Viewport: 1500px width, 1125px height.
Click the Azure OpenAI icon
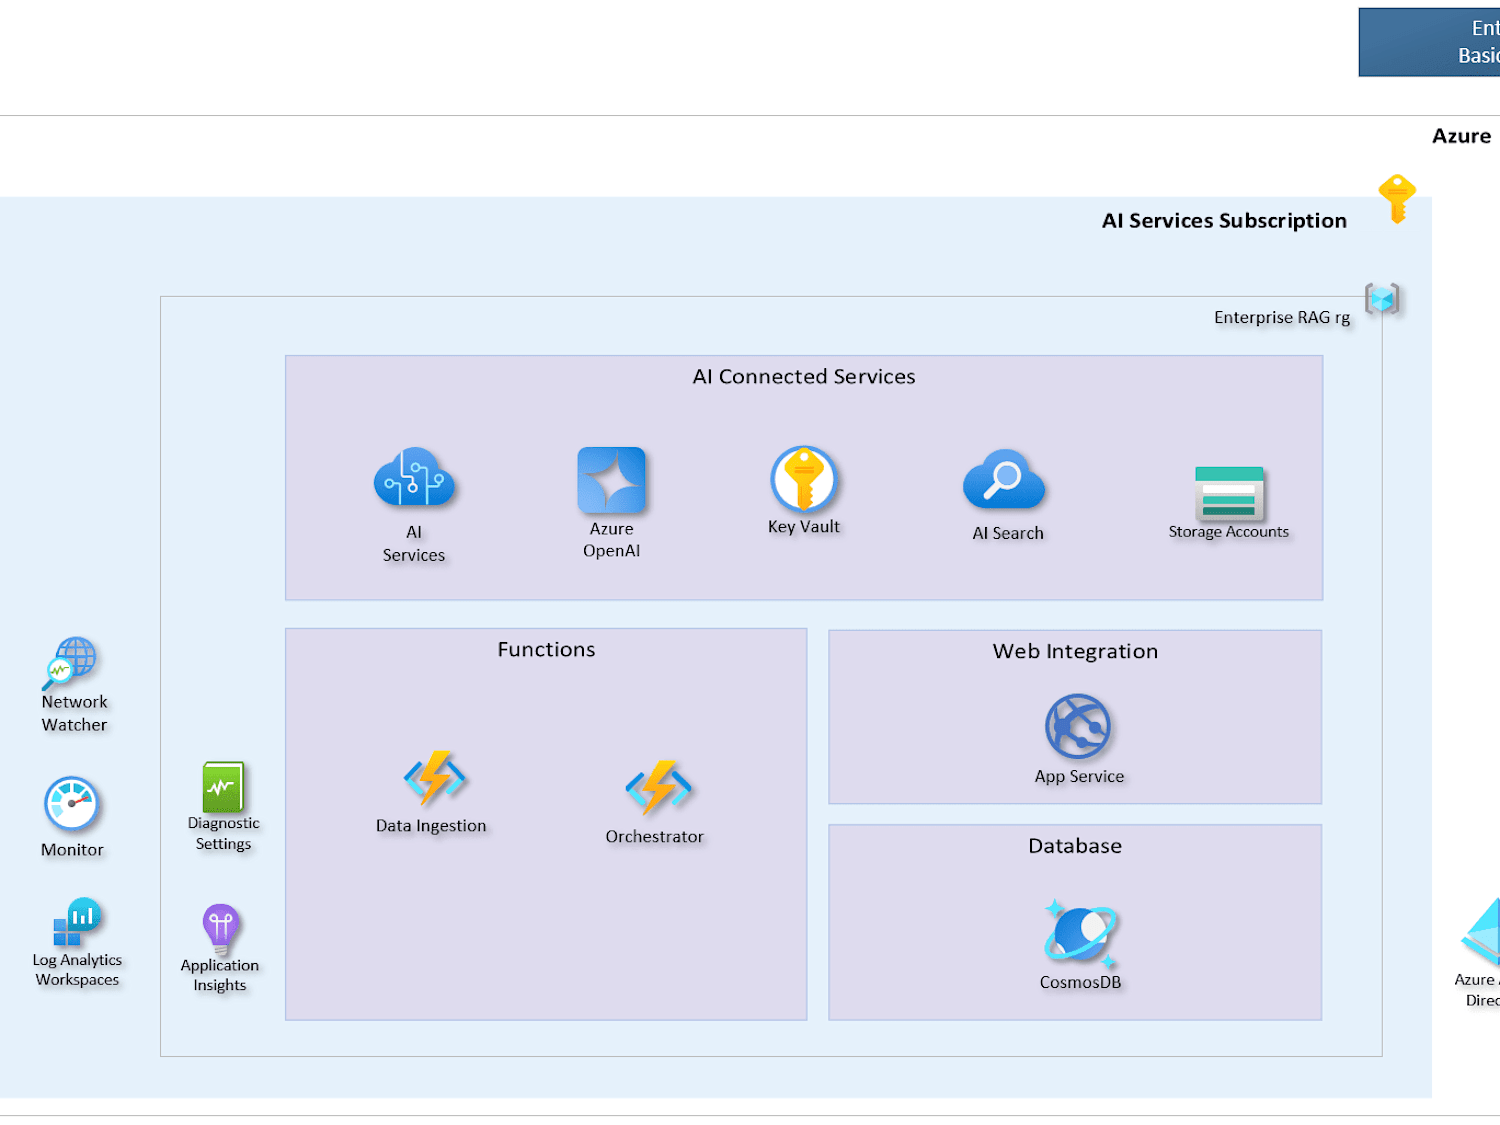tap(611, 480)
